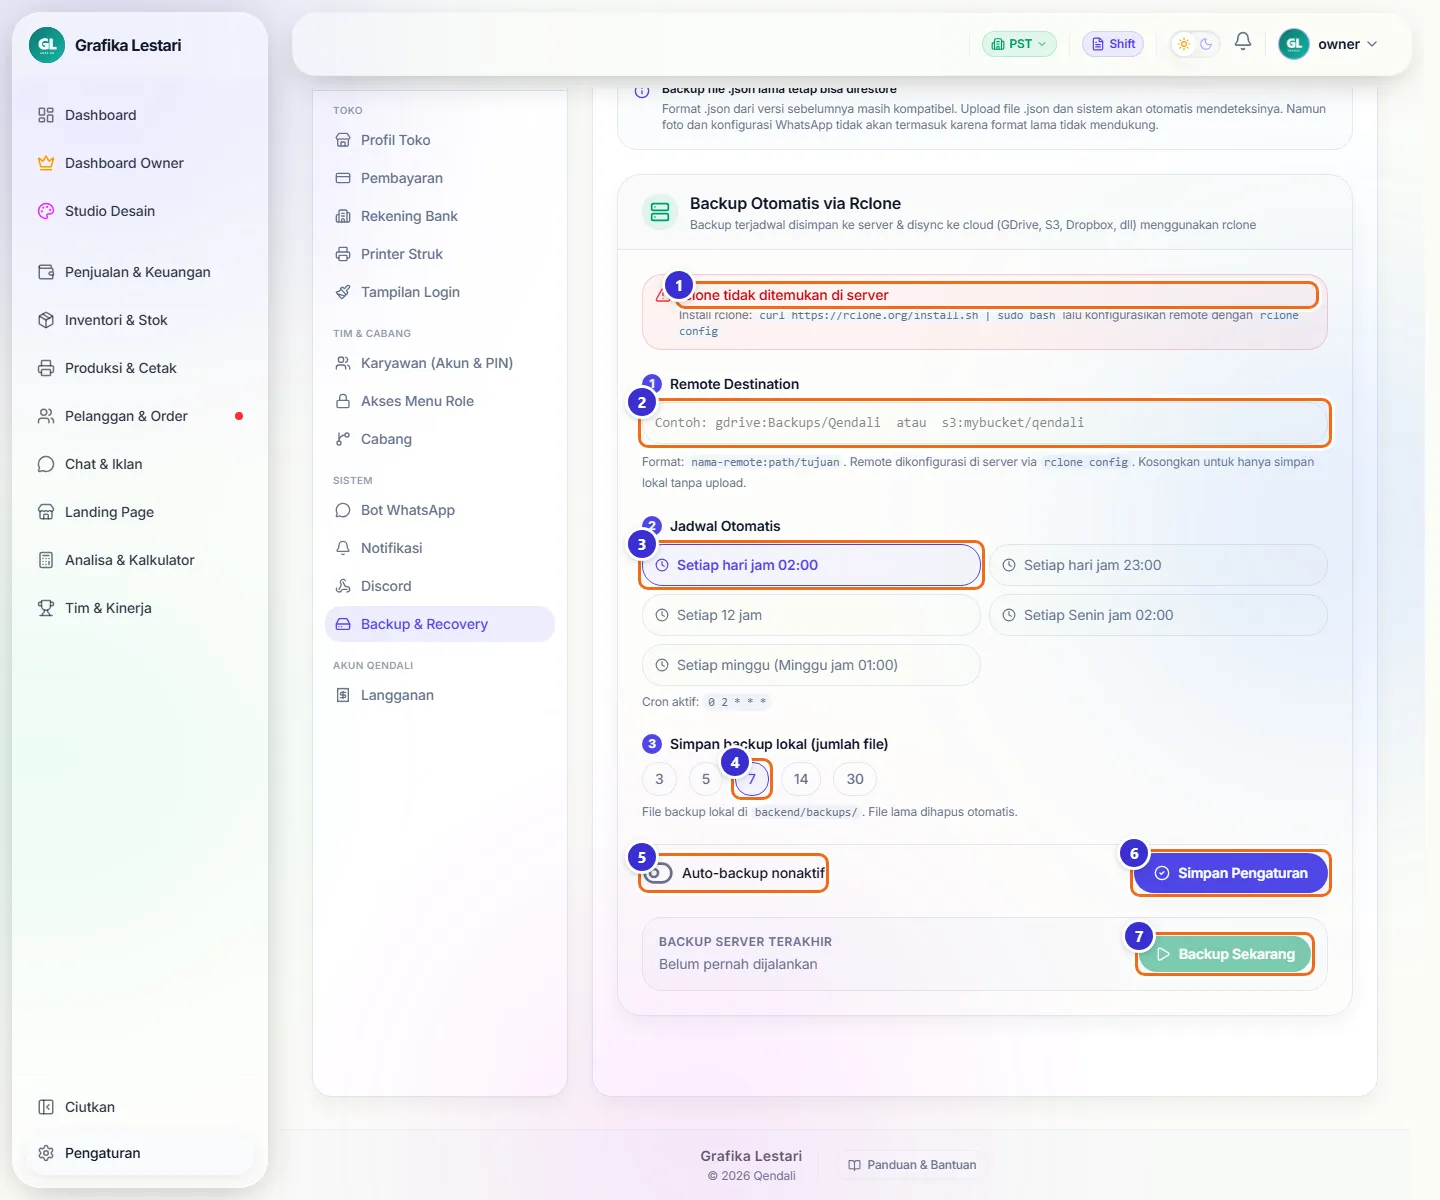Open Notifikasi settings
The image size is (1440, 1200).
[440, 548]
